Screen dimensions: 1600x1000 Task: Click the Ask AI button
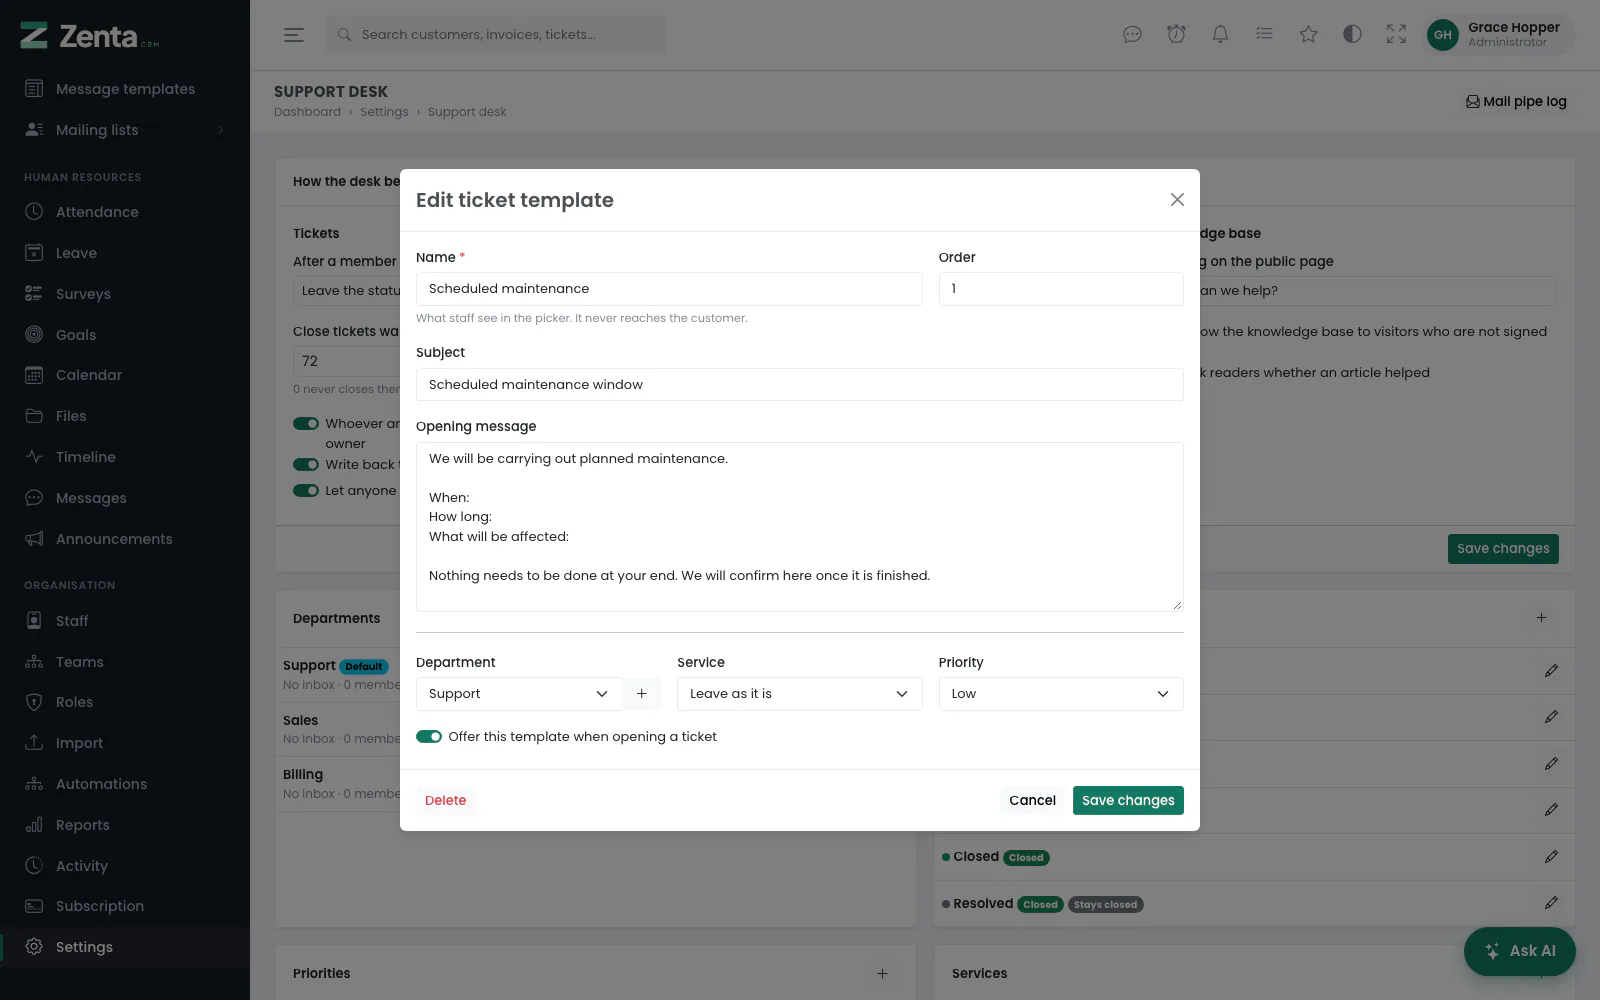coord(1520,951)
